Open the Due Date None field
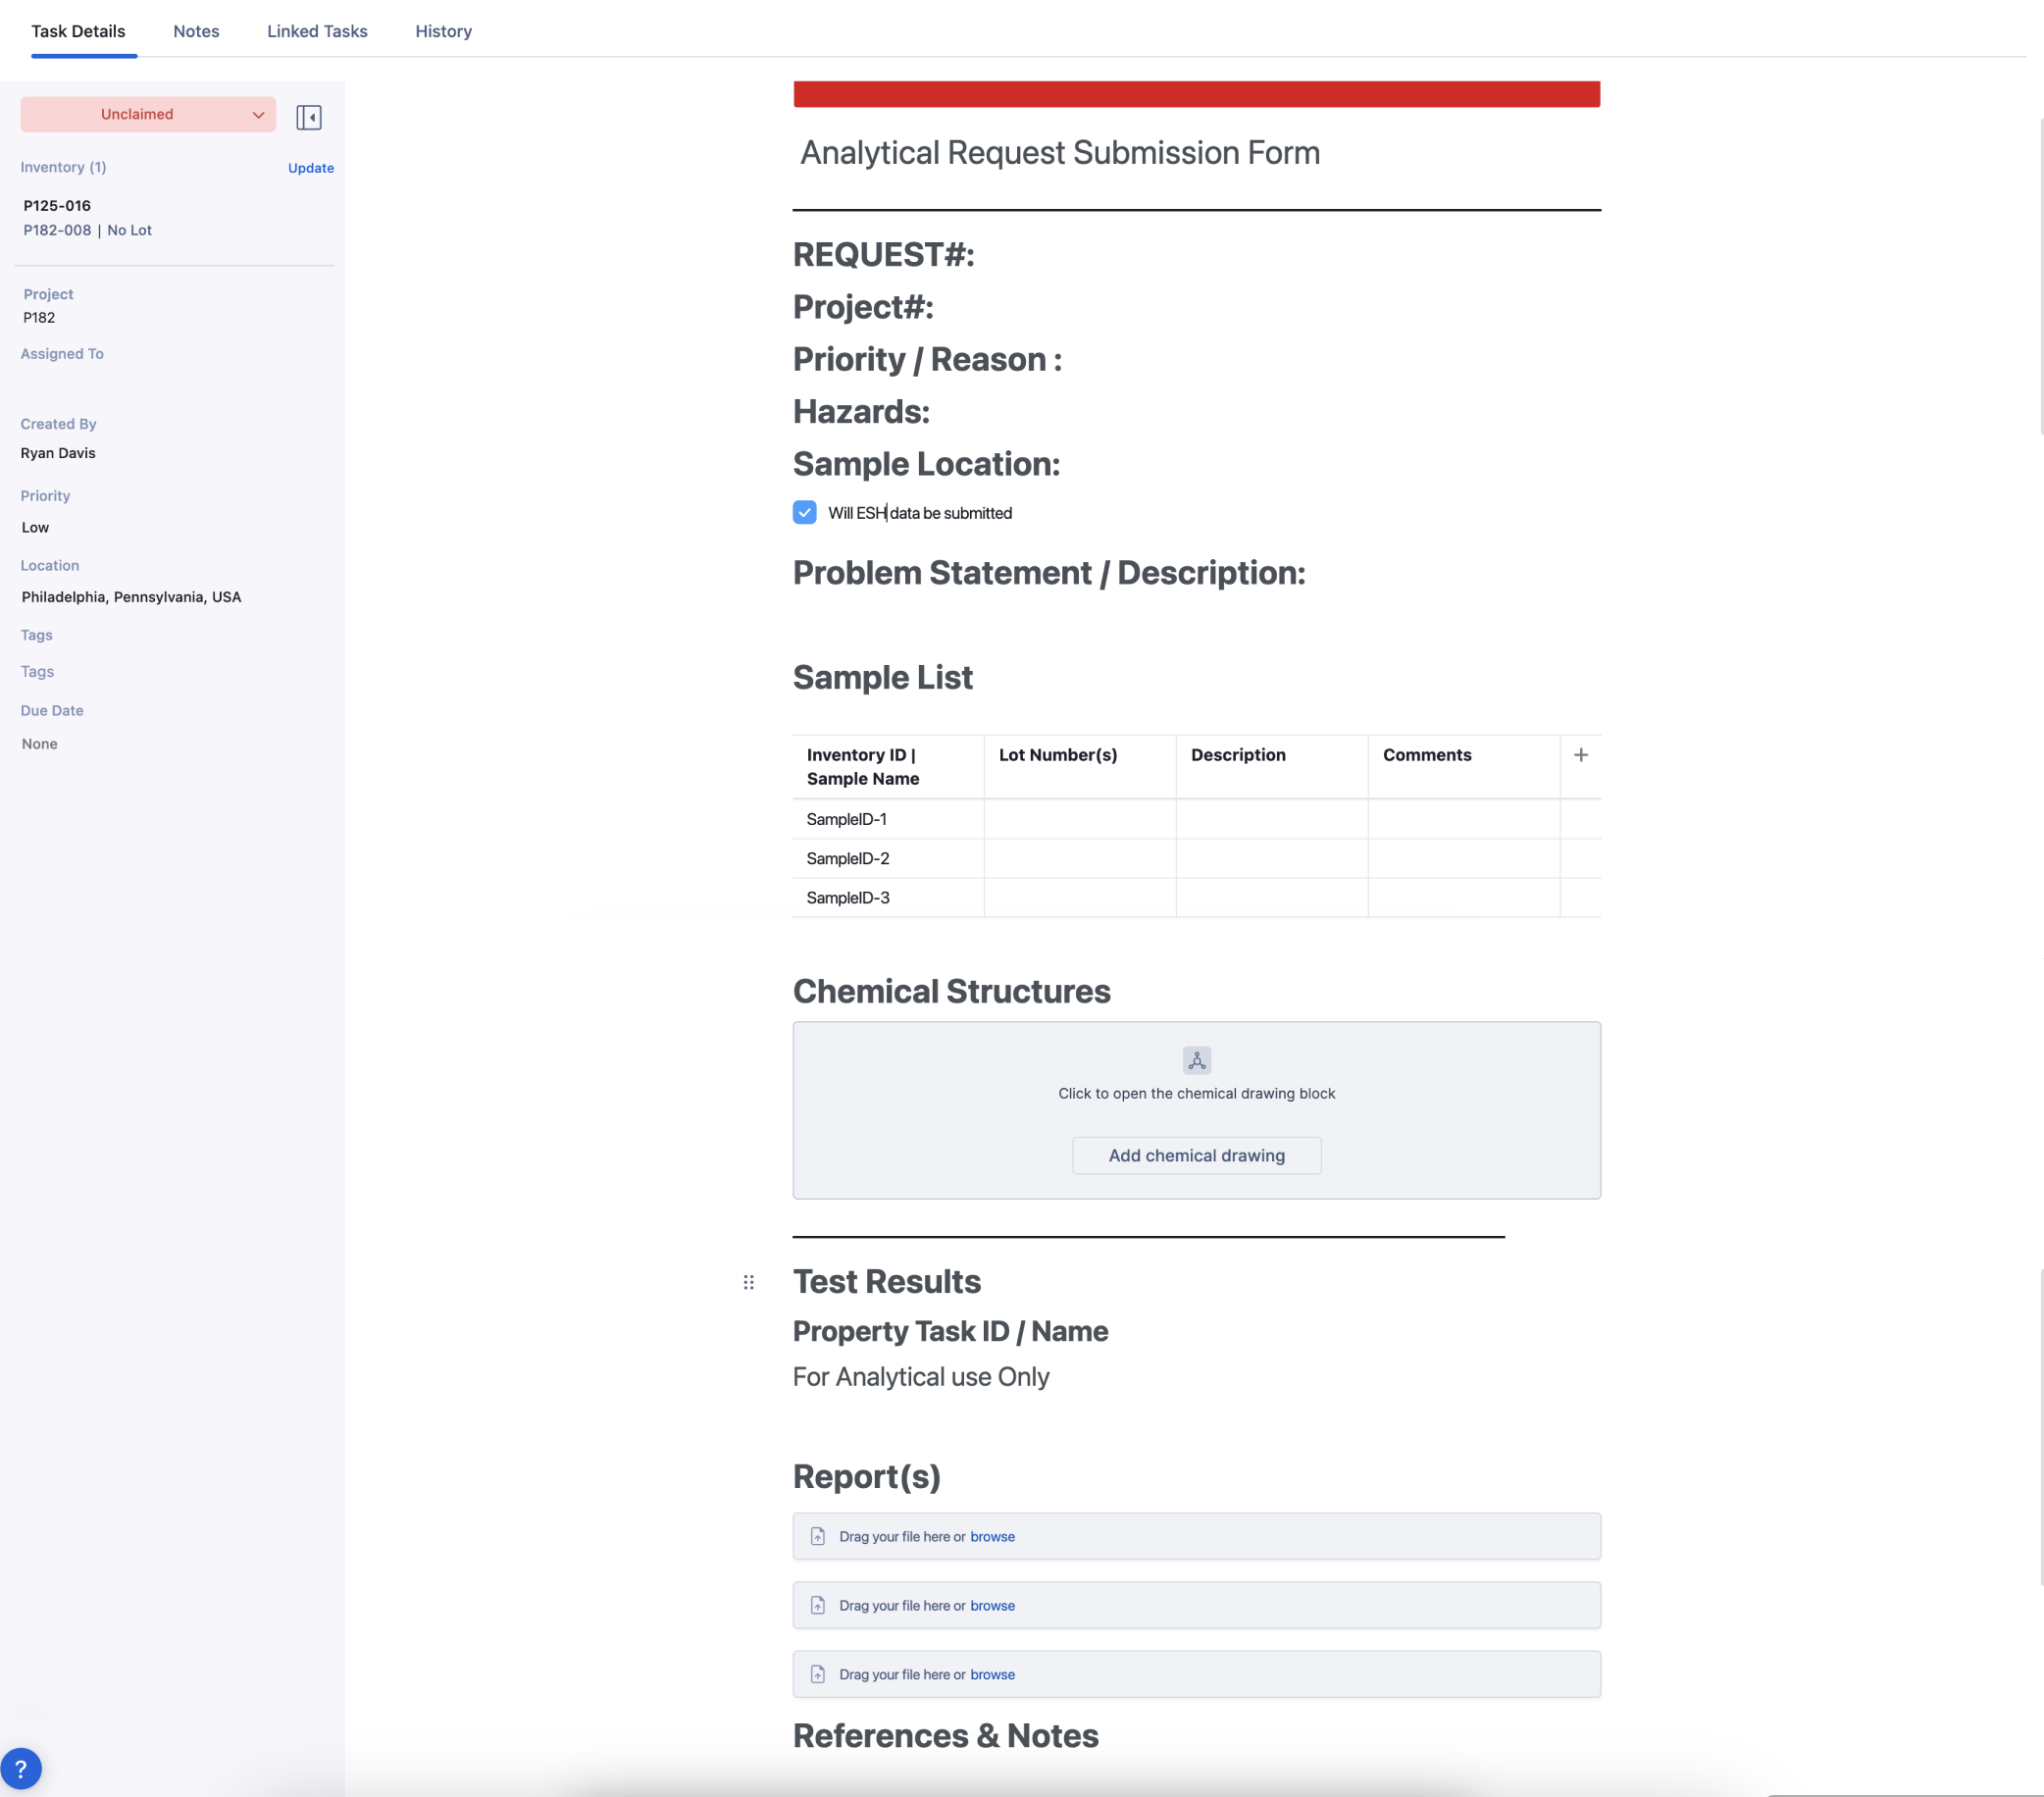2044x1797 pixels. pyautogui.click(x=40, y=744)
